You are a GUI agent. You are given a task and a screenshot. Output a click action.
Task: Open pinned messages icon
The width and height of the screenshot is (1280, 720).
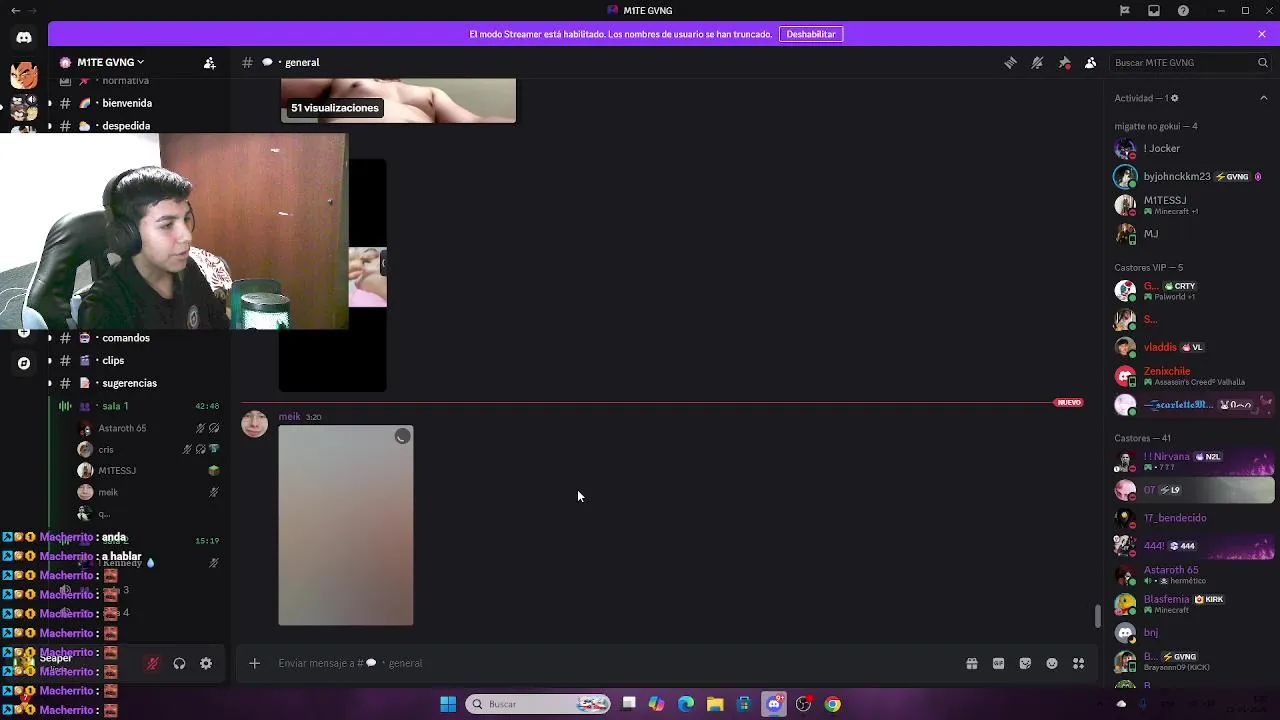tap(1064, 62)
